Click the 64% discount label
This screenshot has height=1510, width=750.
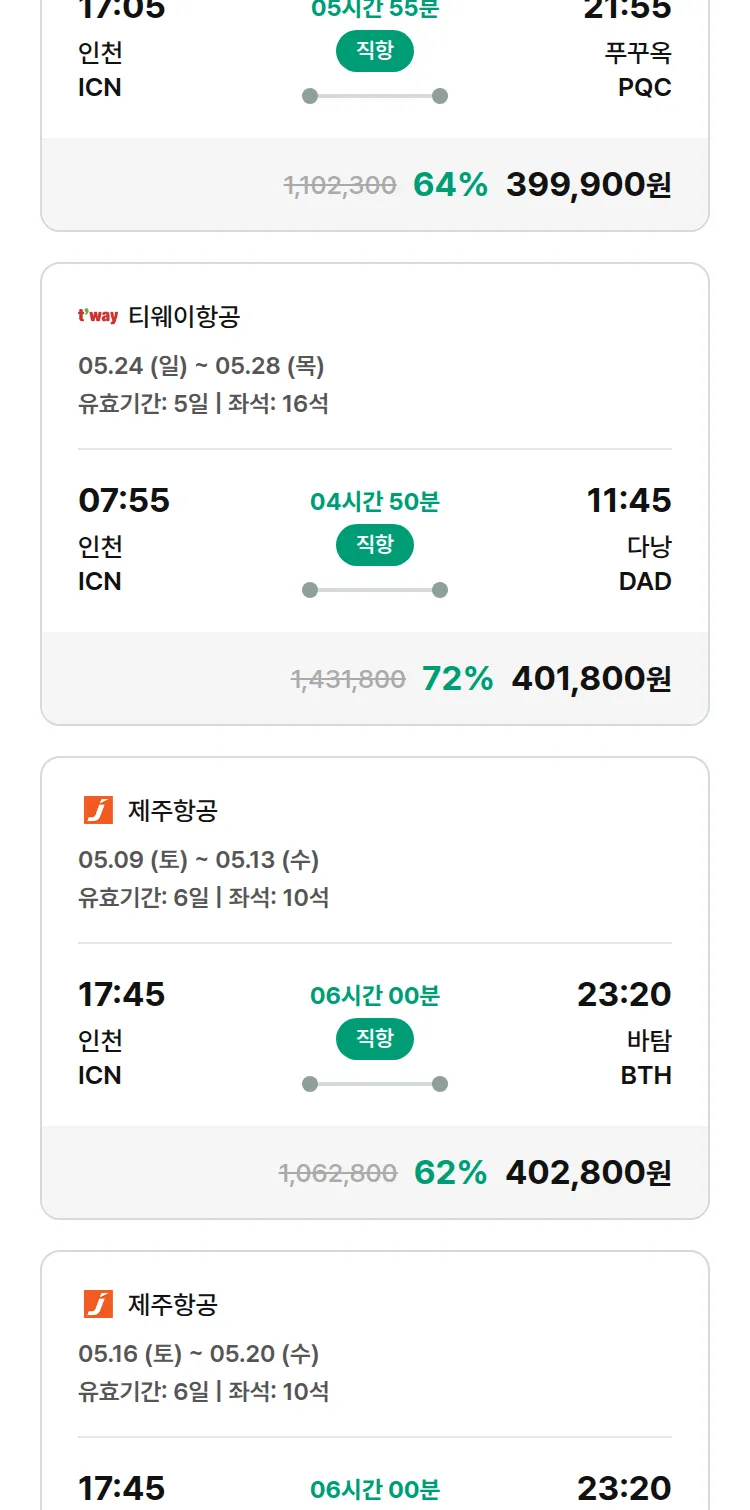450,185
